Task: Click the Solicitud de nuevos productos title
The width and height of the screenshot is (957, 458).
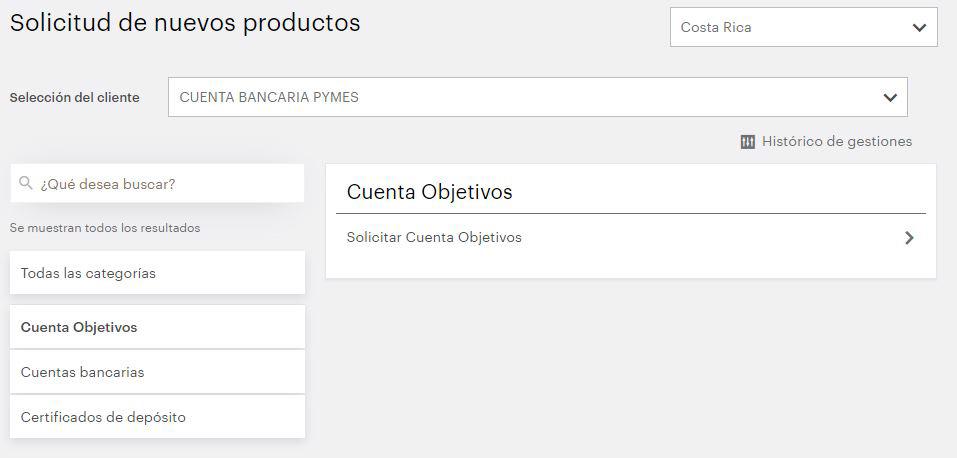Action: 185,23
